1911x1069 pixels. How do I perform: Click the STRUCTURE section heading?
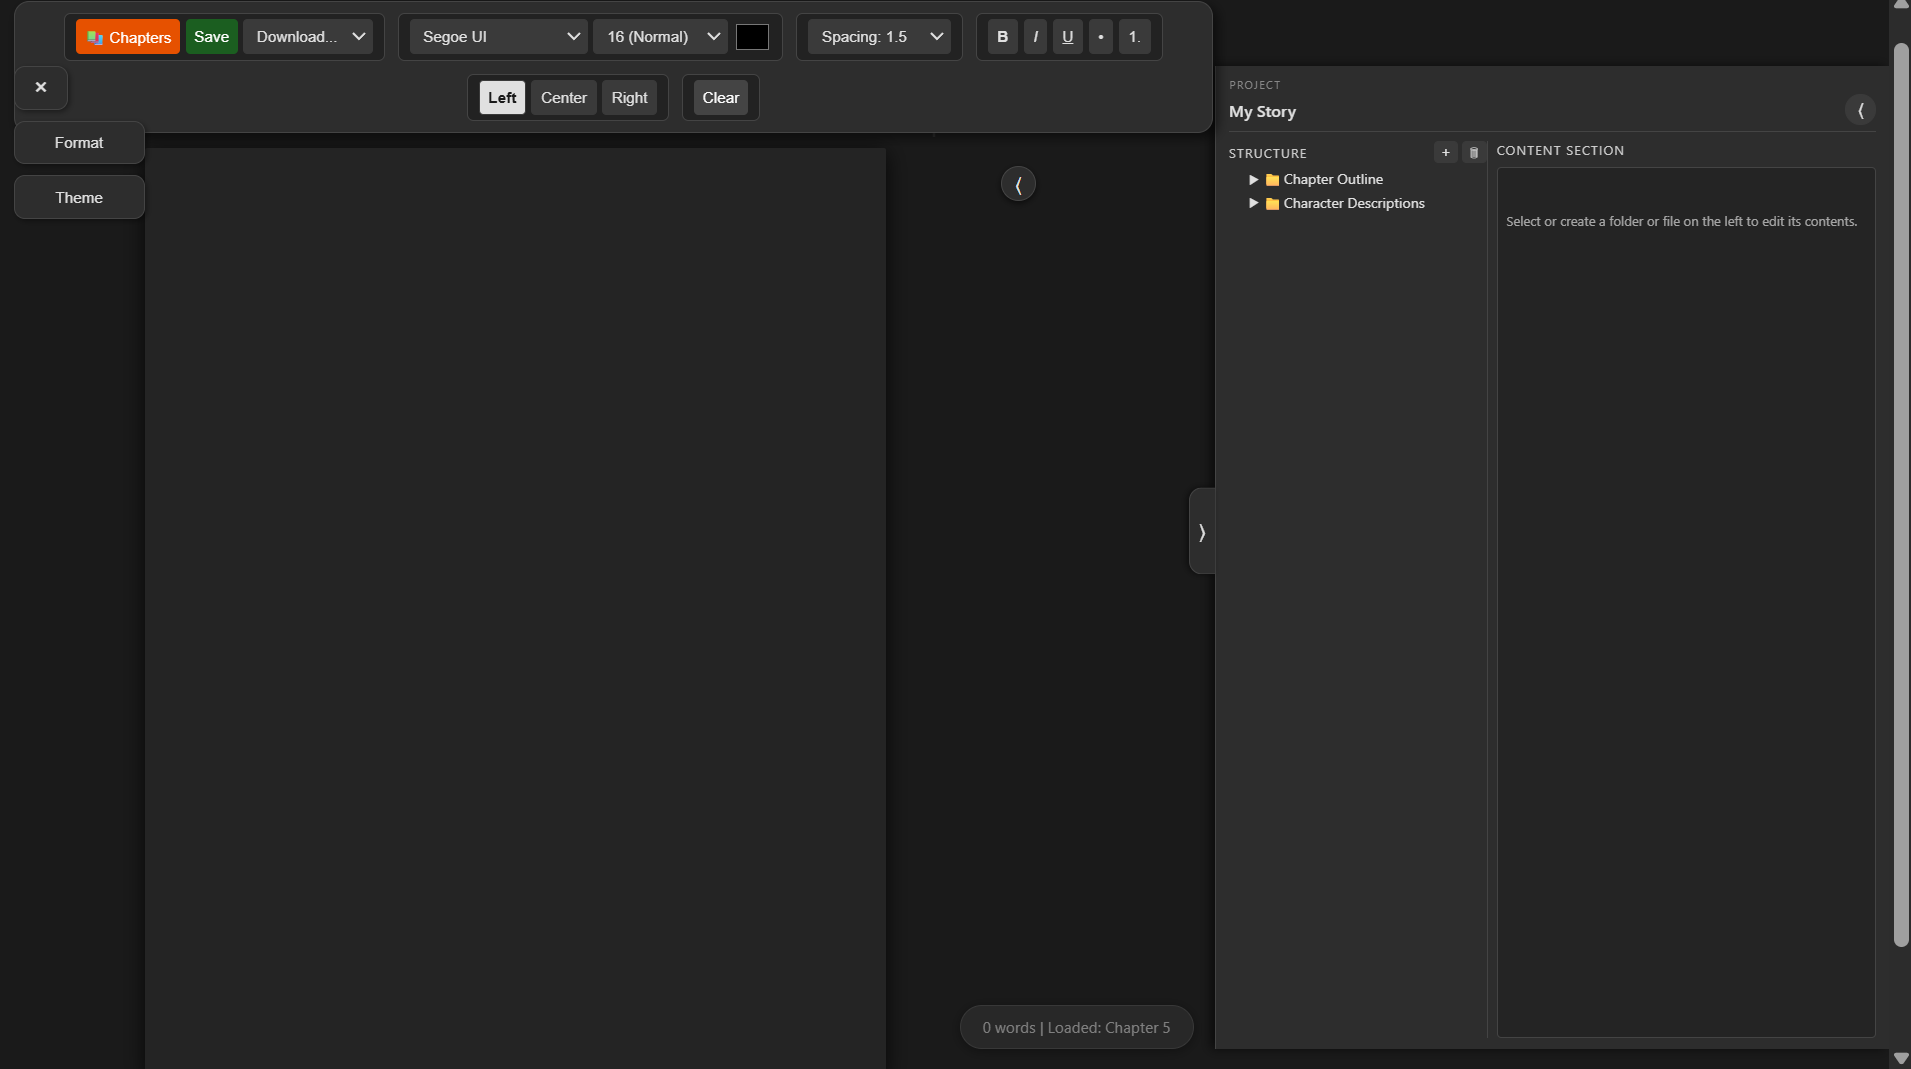(x=1267, y=153)
